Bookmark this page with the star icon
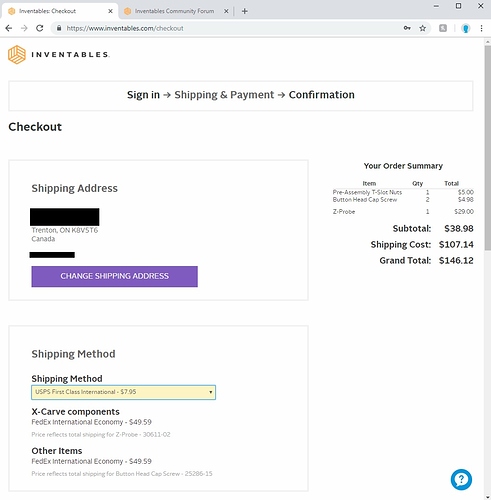The width and height of the screenshot is (491, 500). pyautogui.click(x=422, y=28)
